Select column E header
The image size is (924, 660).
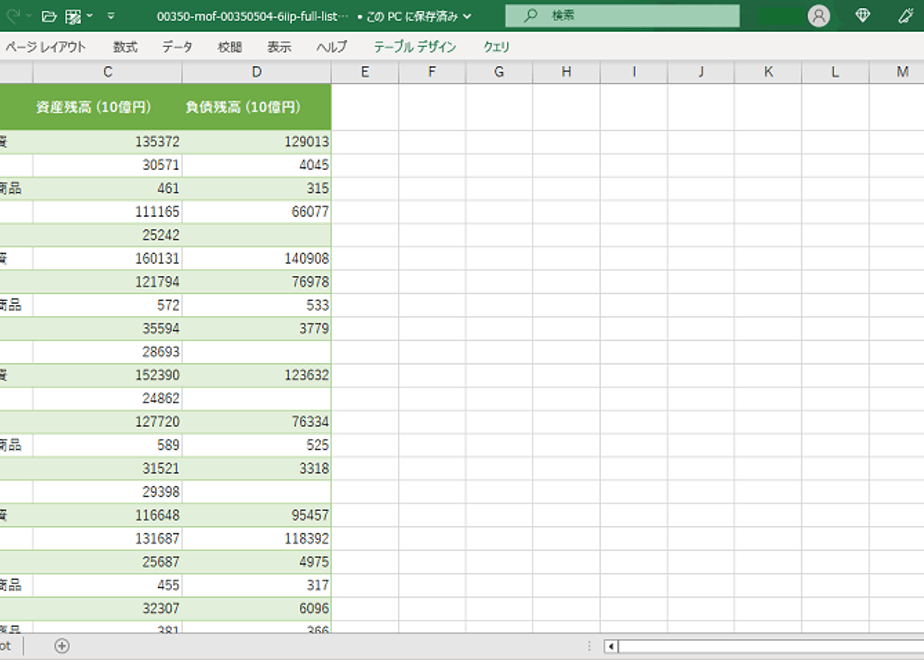(365, 72)
